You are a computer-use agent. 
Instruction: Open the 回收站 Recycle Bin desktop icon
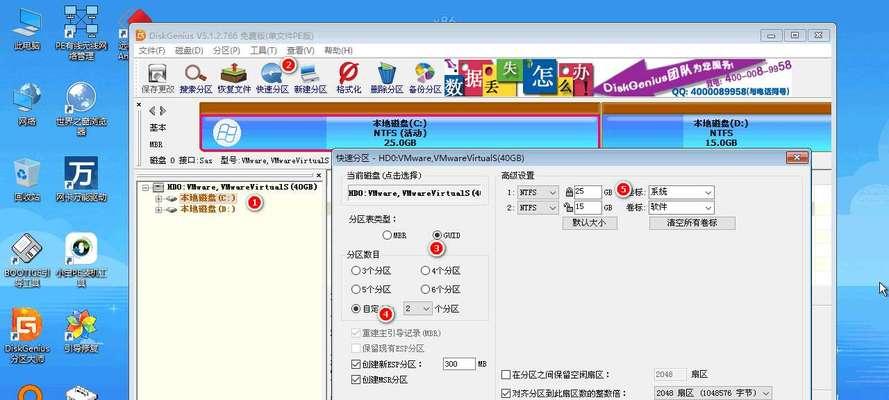click(27, 180)
